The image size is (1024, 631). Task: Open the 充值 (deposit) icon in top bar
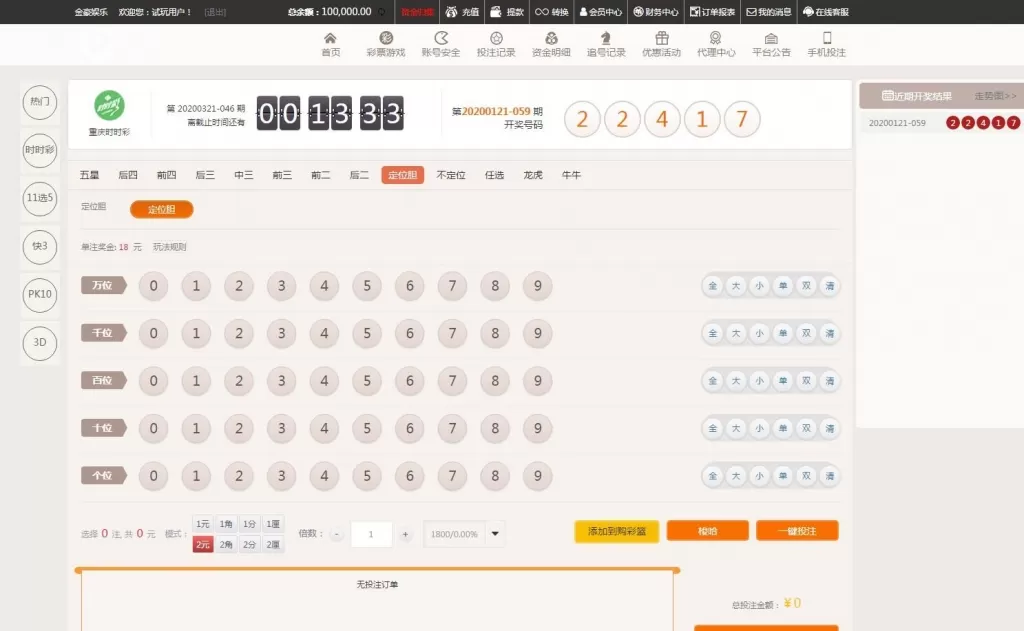click(x=461, y=13)
